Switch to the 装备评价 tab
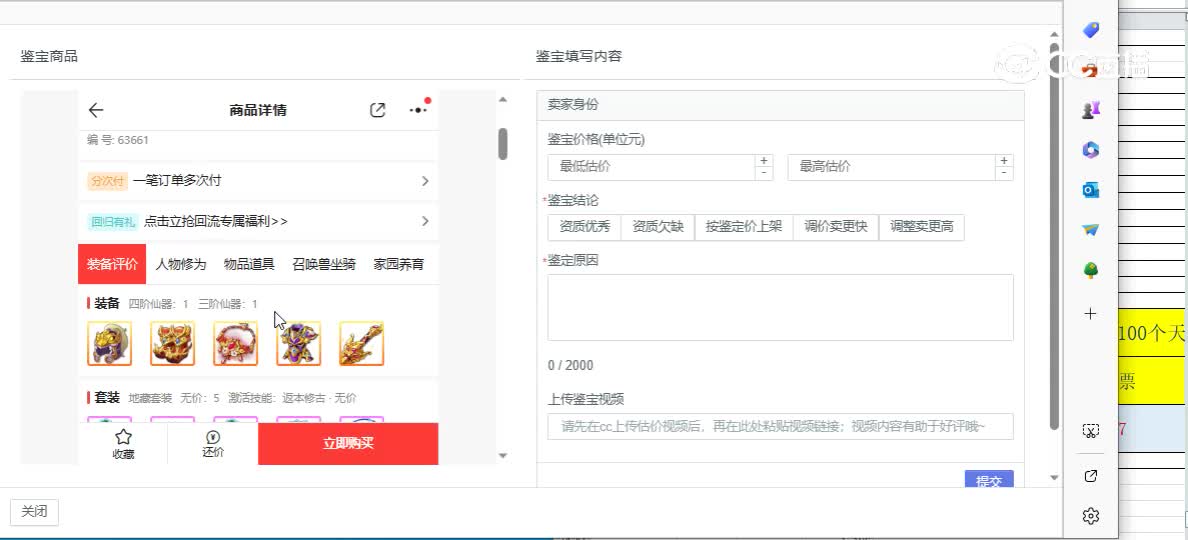 112,264
